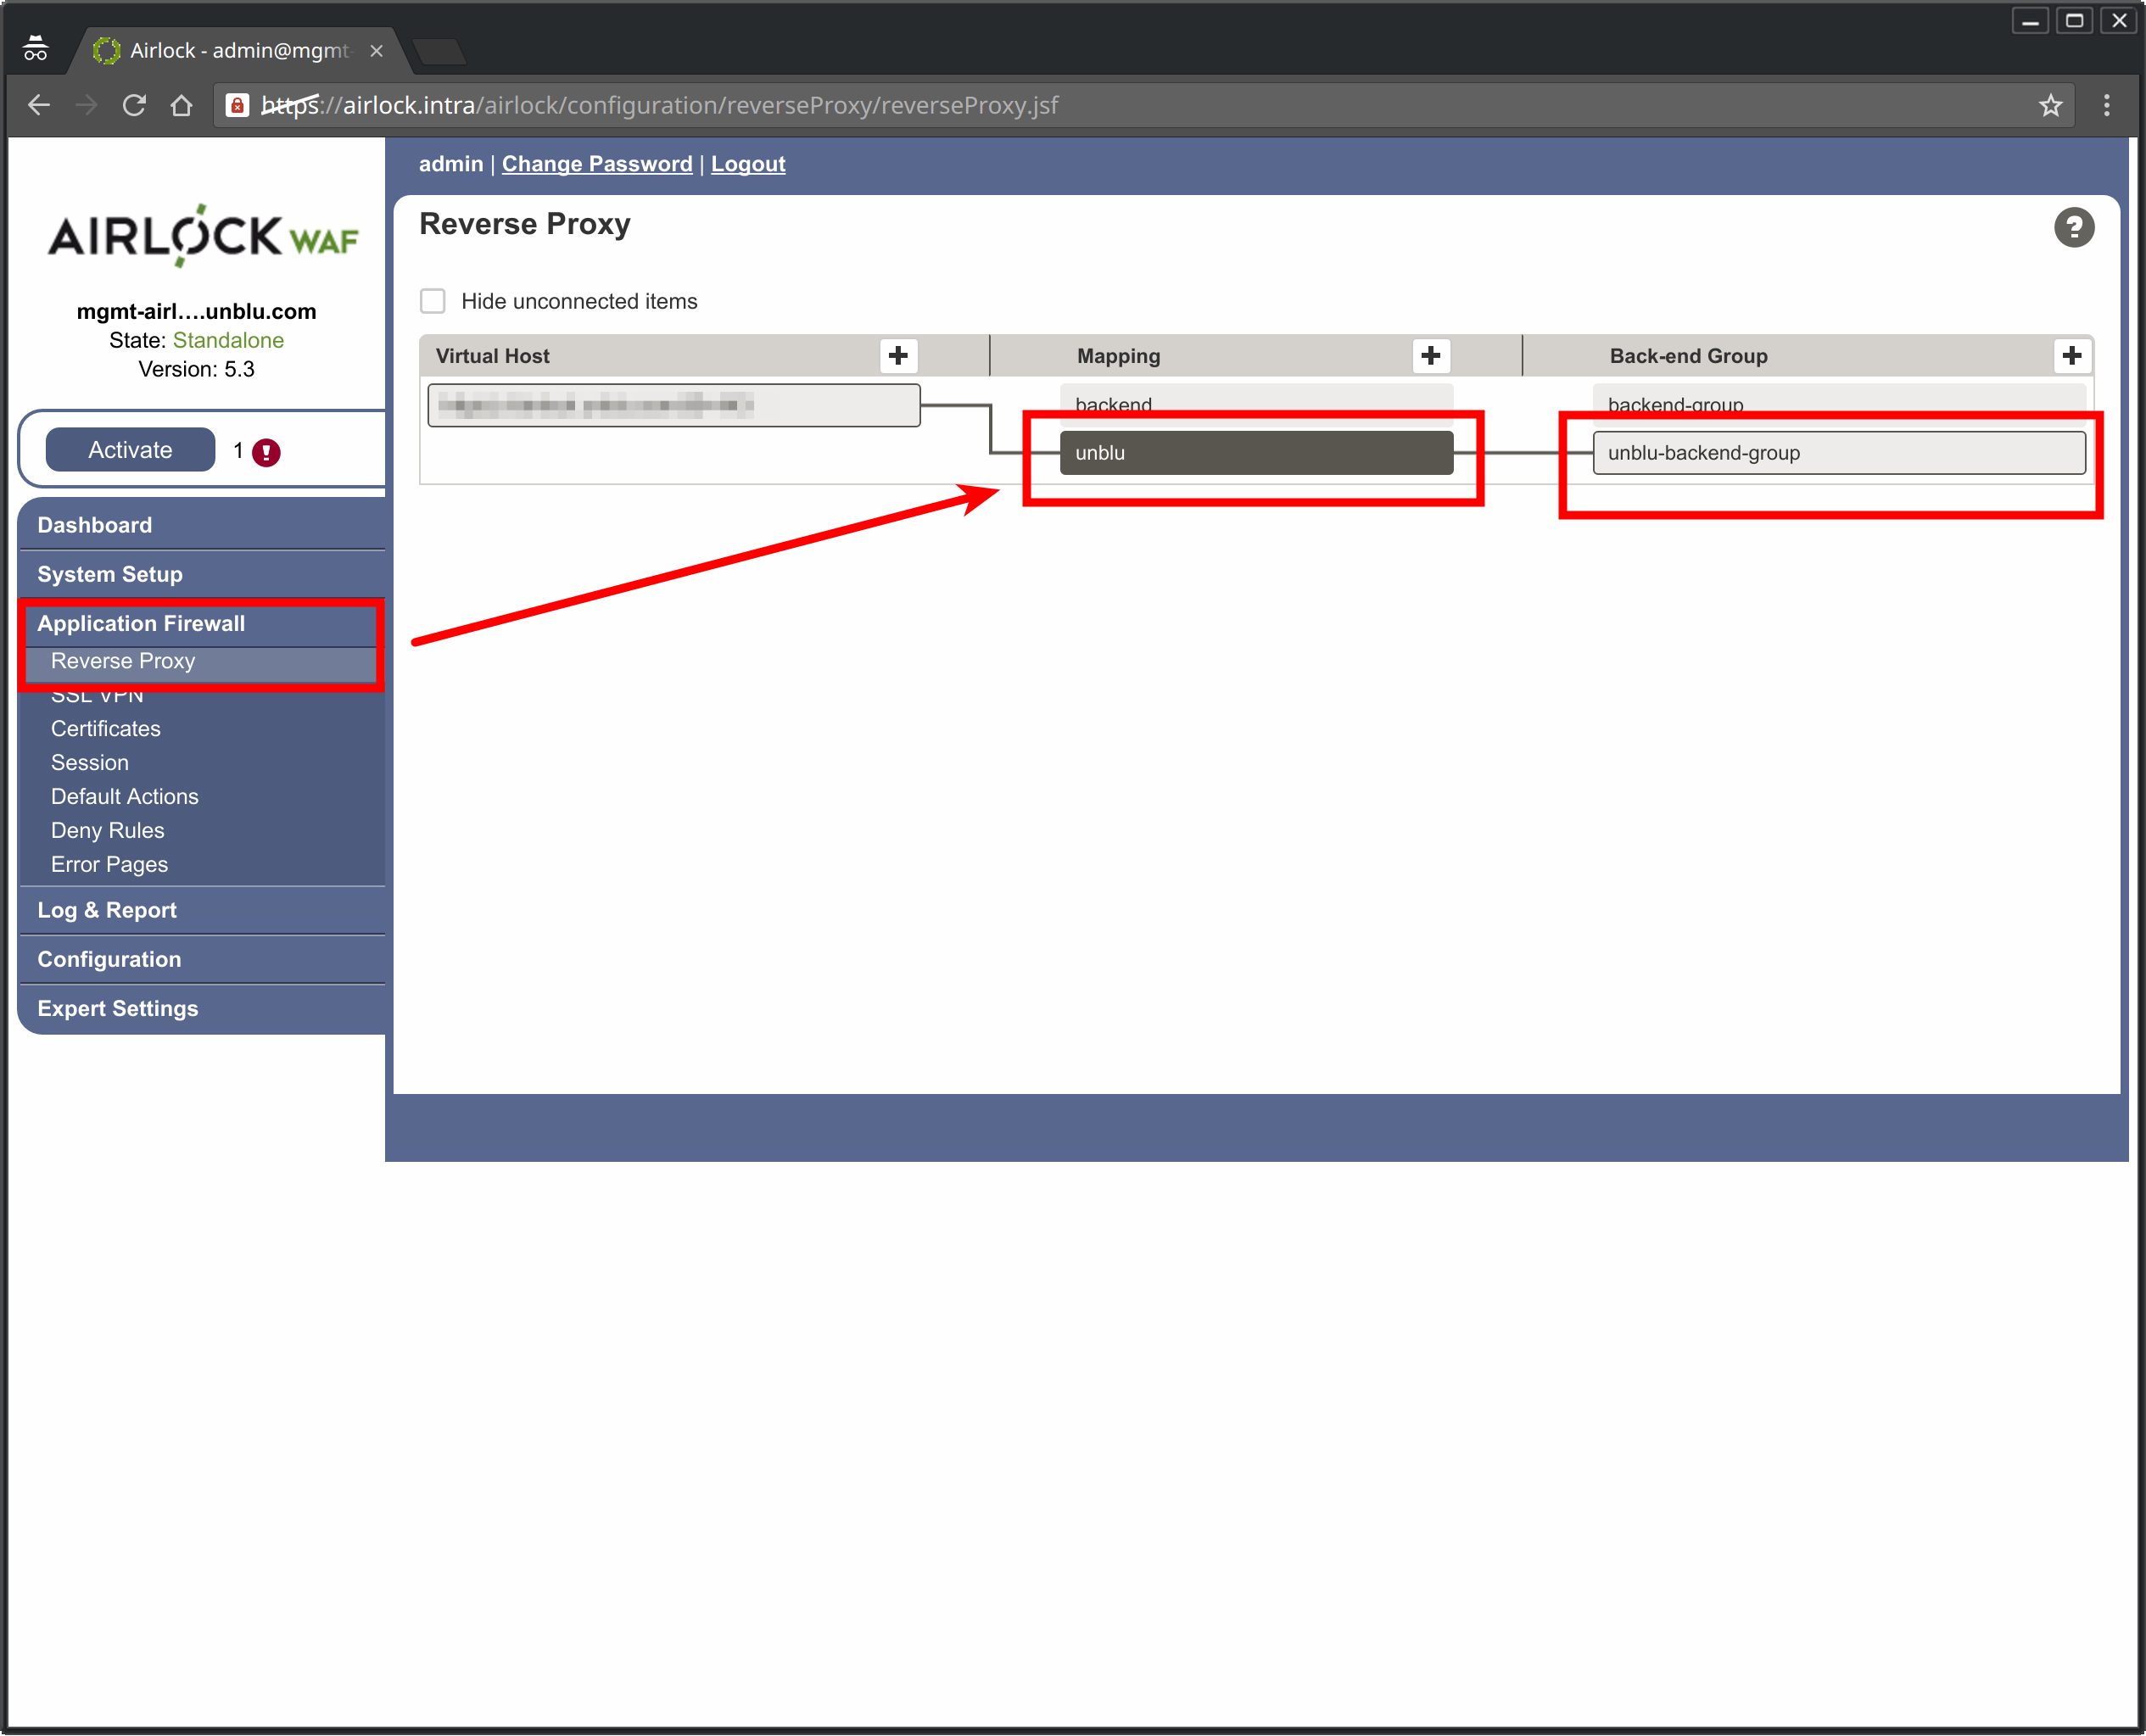This screenshot has width=2146, height=1736.
Task: Open the Deny Rules submenu item
Action: [108, 830]
